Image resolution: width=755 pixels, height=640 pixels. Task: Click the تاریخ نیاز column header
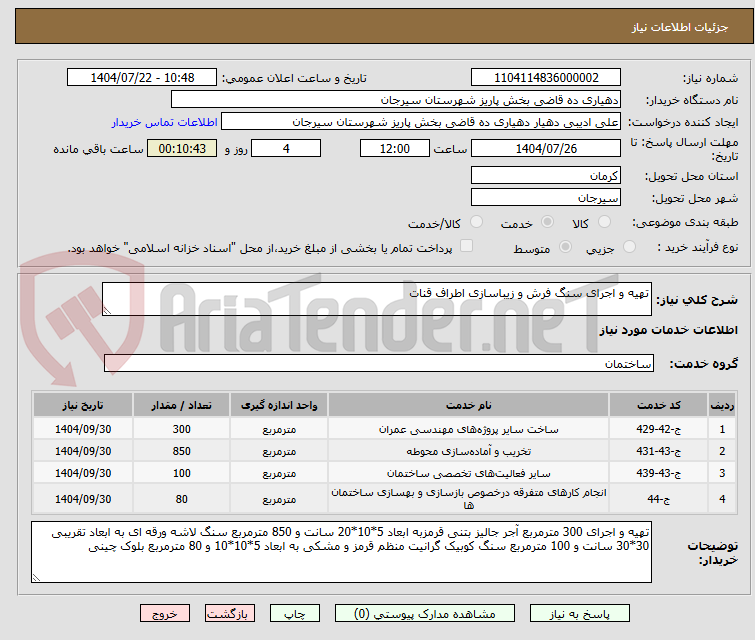(x=83, y=405)
